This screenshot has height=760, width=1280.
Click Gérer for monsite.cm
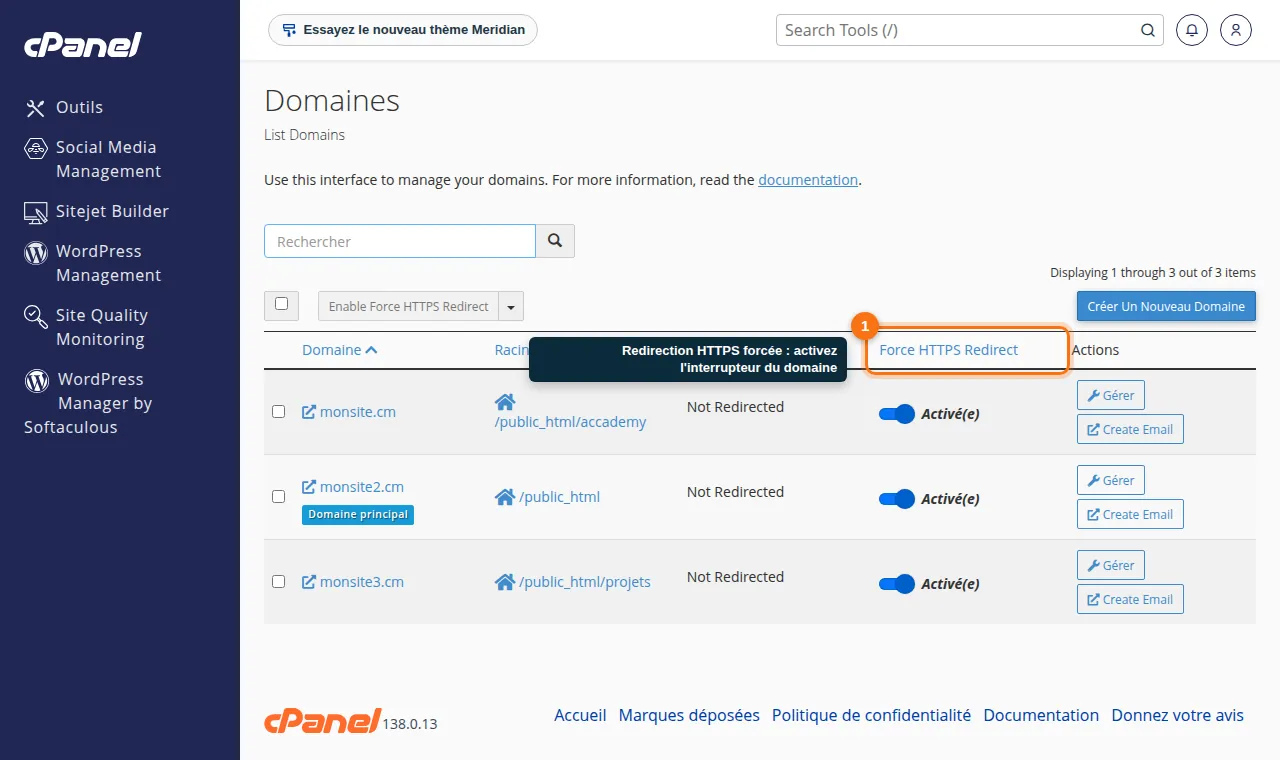coord(1110,395)
